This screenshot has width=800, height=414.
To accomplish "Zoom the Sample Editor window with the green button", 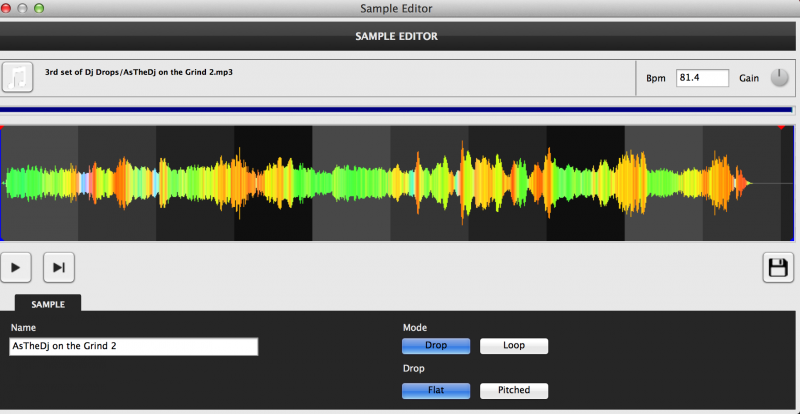I will pyautogui.click(x=40, y=8).
